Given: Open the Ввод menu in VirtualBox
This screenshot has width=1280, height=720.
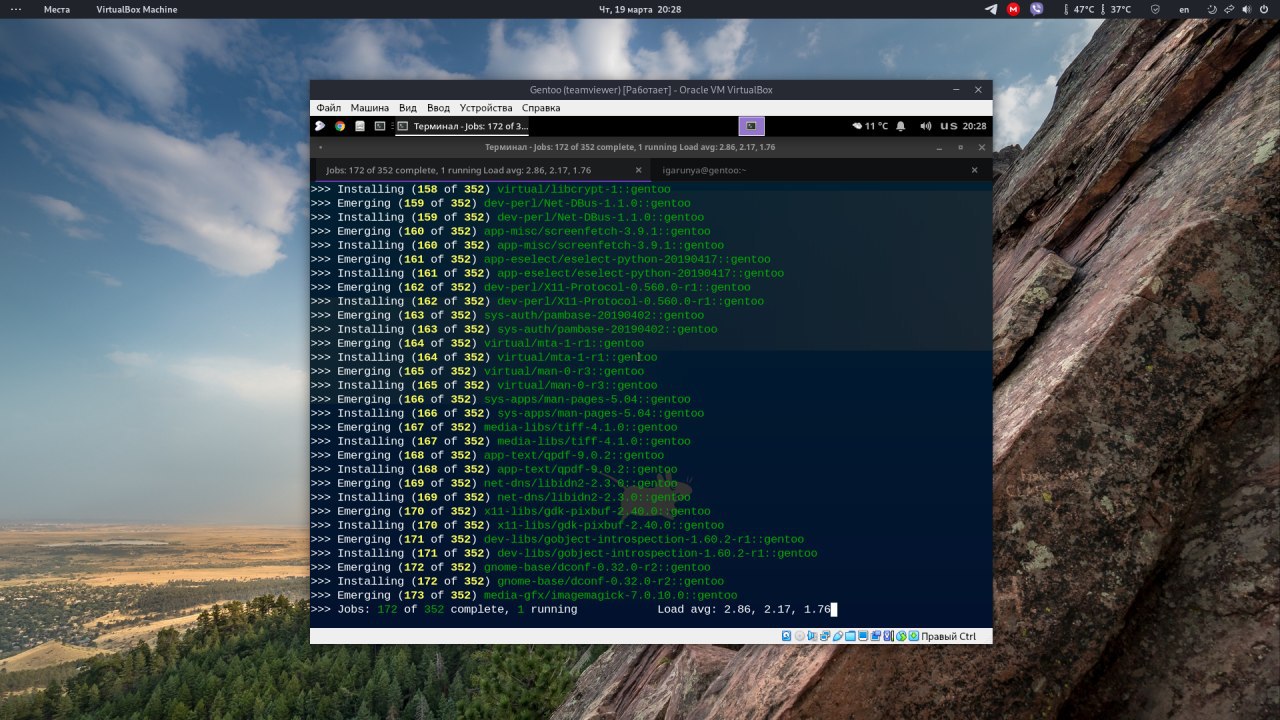Looking at the screenshot, I should [438, 107].
